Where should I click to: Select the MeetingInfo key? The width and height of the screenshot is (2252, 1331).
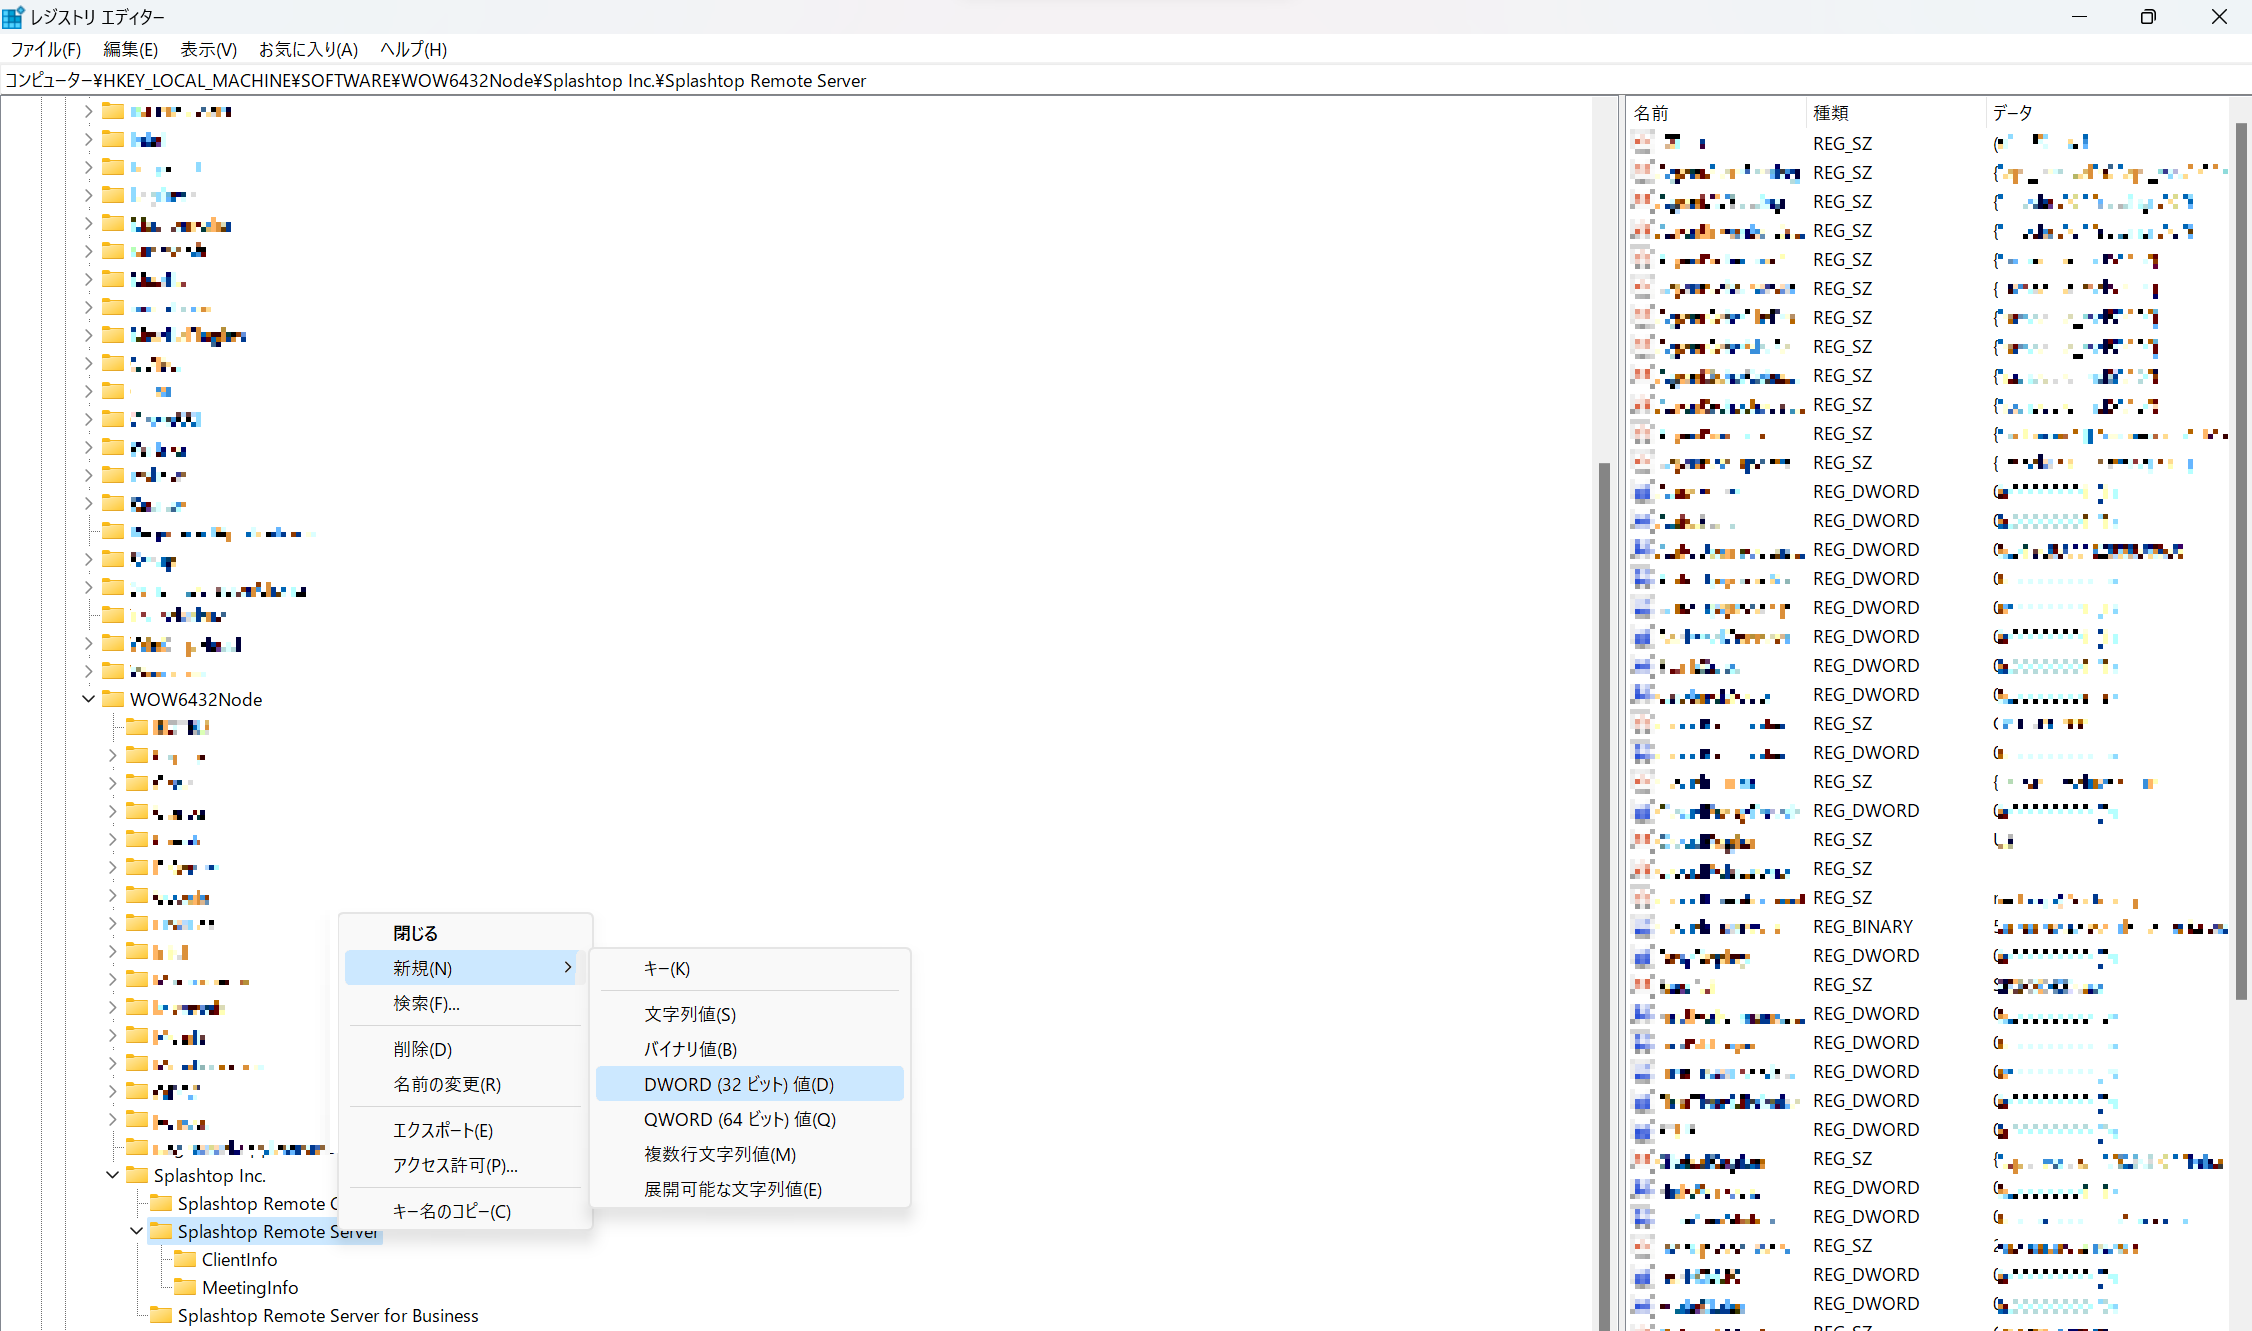250,1287
